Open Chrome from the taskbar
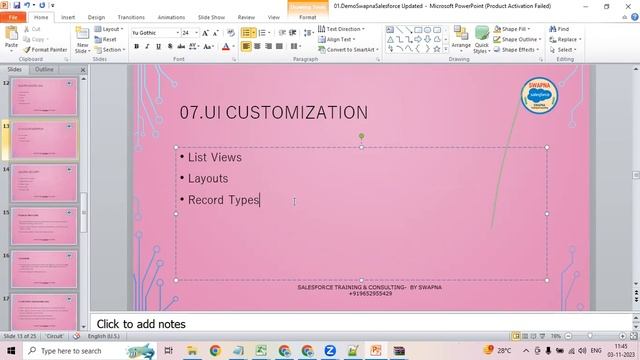Screen dimensions: 640x360 click(x=215, y=351)
